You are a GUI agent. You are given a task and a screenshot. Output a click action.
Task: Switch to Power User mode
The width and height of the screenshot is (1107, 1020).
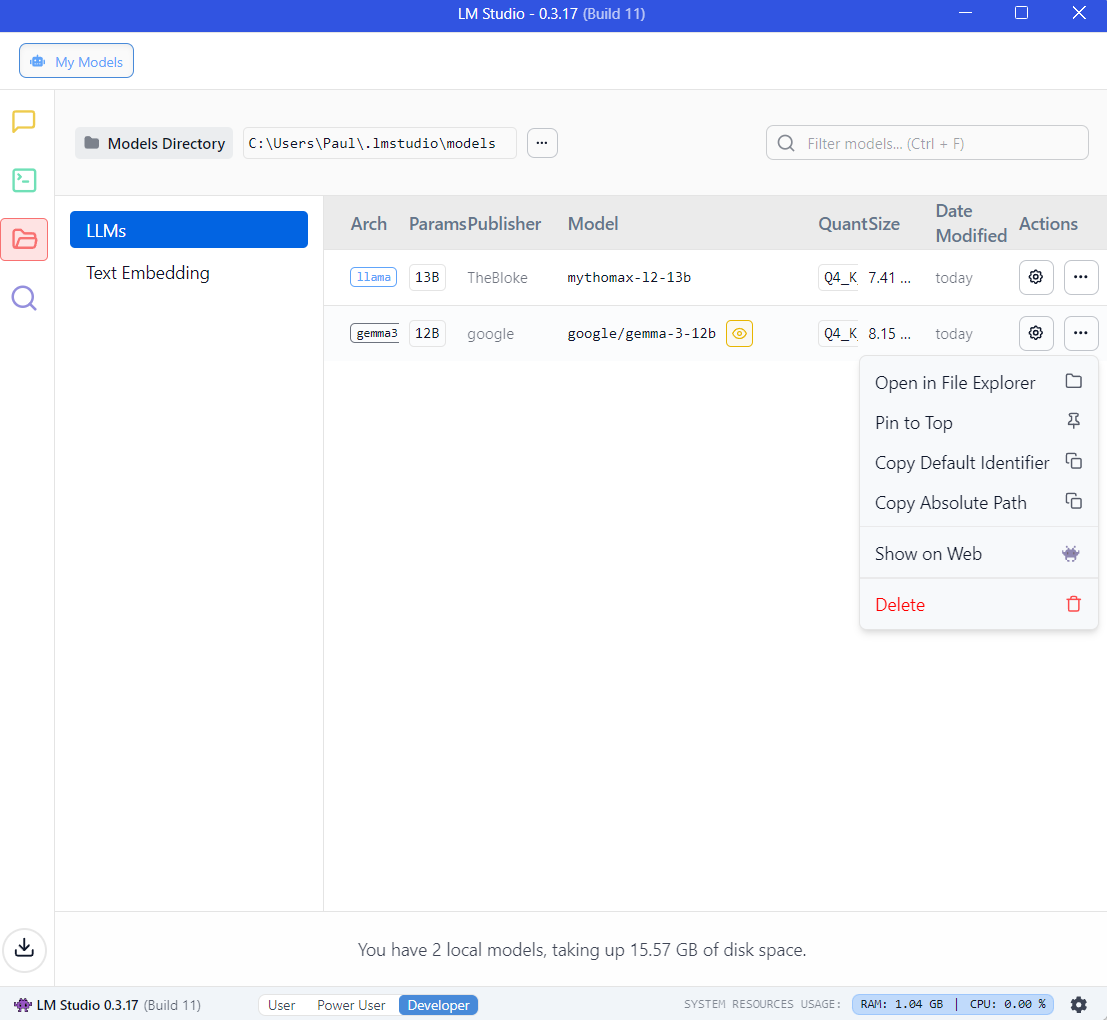point(351,1005)
